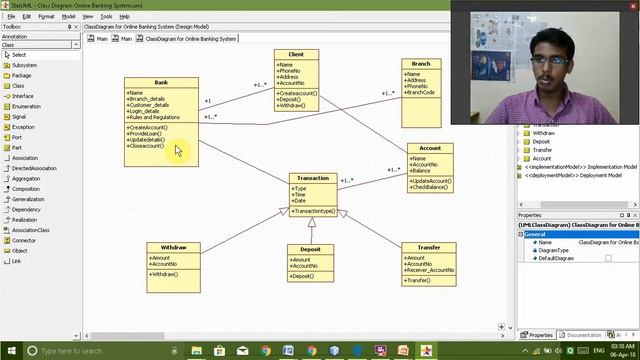The width and height of the screenshot is (640, 360).
Task: Close the Toolbox panel
Action: [x=76, y=27]
